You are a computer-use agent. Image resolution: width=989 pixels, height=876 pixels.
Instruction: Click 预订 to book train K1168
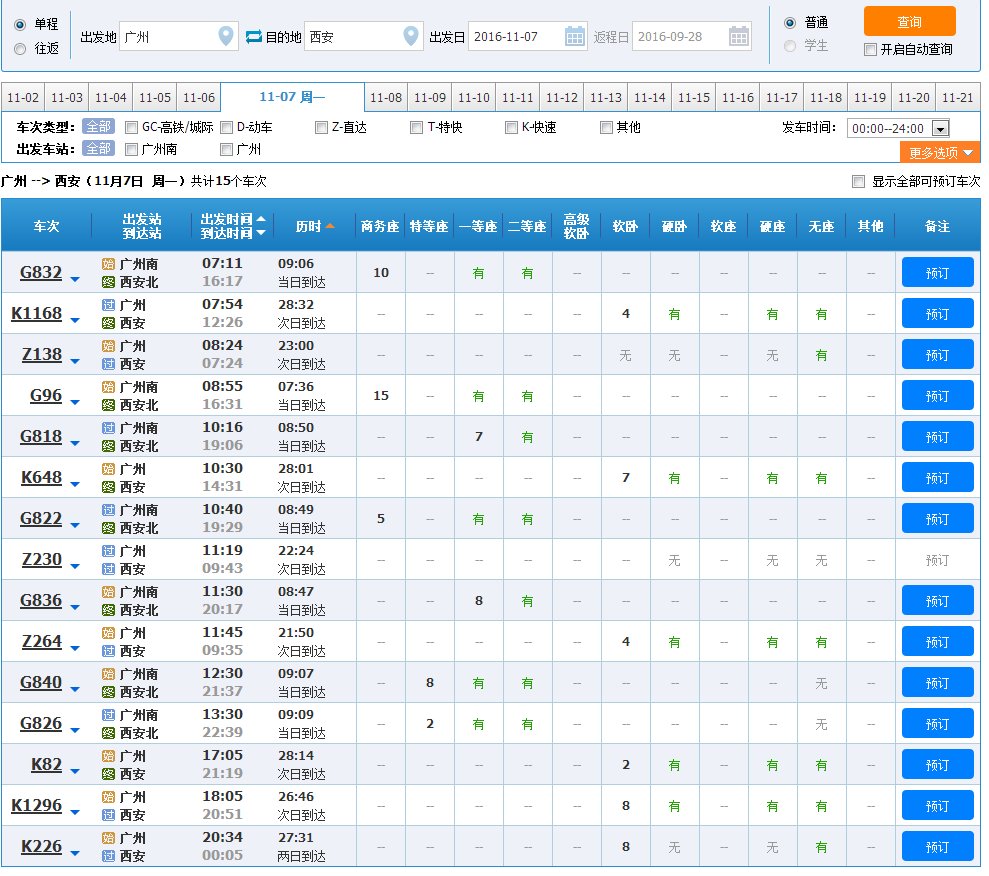tap(936, 313)
